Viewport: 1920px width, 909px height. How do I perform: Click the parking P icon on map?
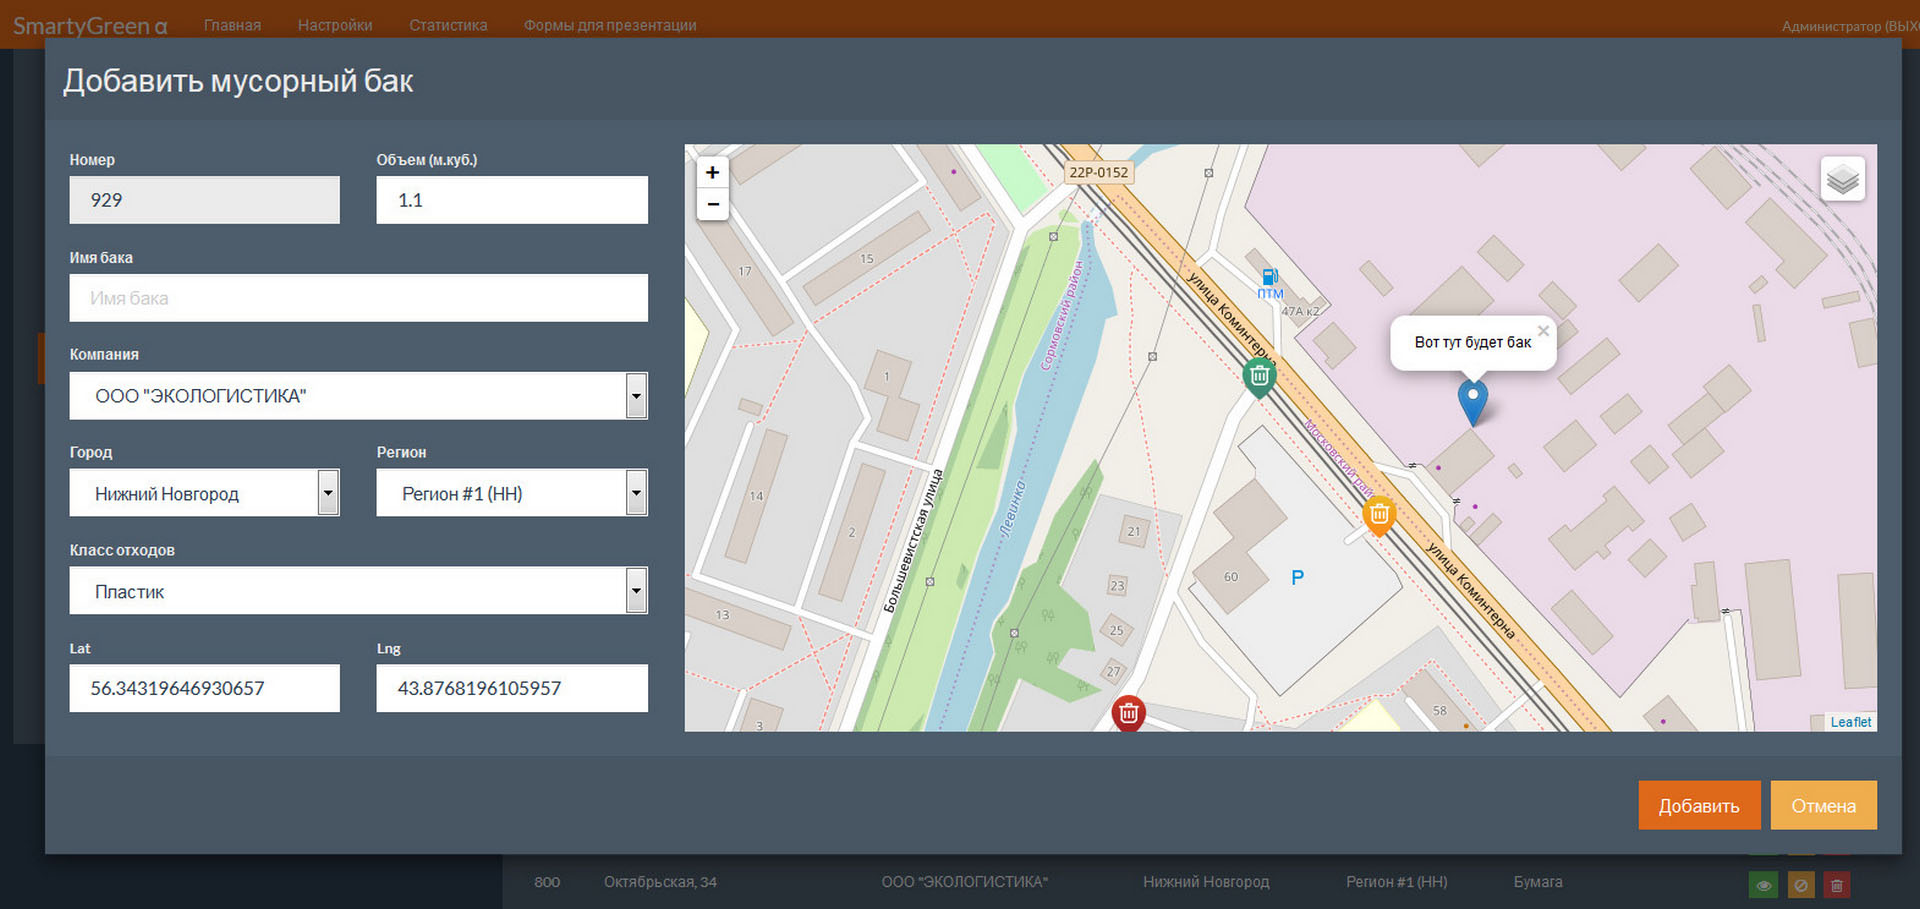1297,577
